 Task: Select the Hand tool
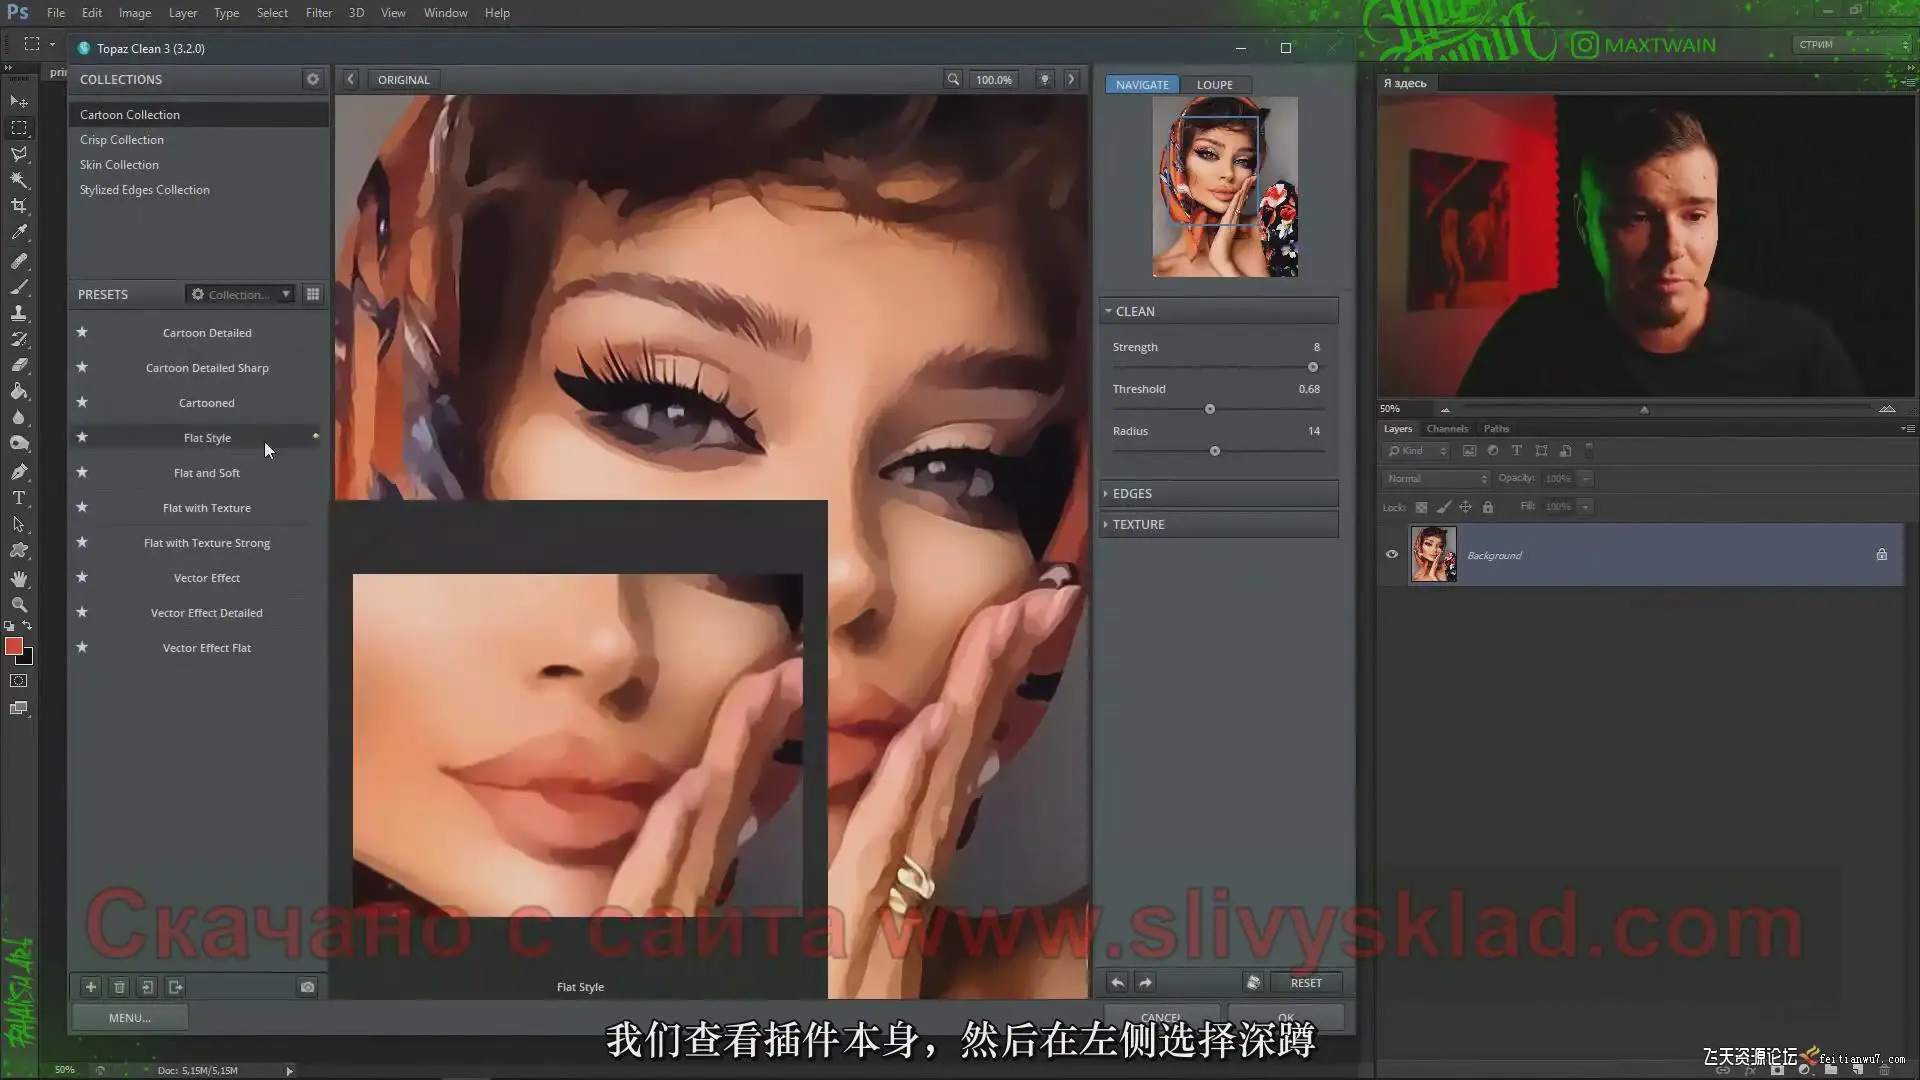[19, 579]
